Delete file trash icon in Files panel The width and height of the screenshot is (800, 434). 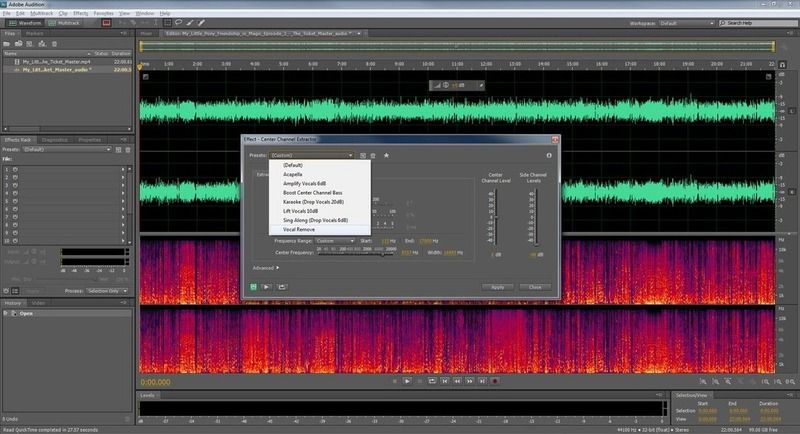coord(55,44)
